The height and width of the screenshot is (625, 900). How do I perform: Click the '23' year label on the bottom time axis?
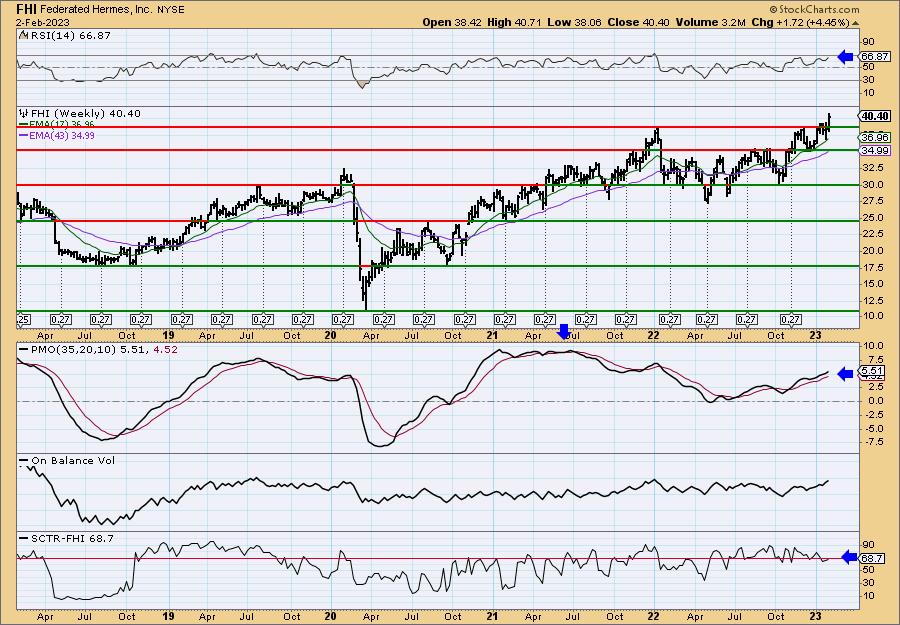point(817,616)
